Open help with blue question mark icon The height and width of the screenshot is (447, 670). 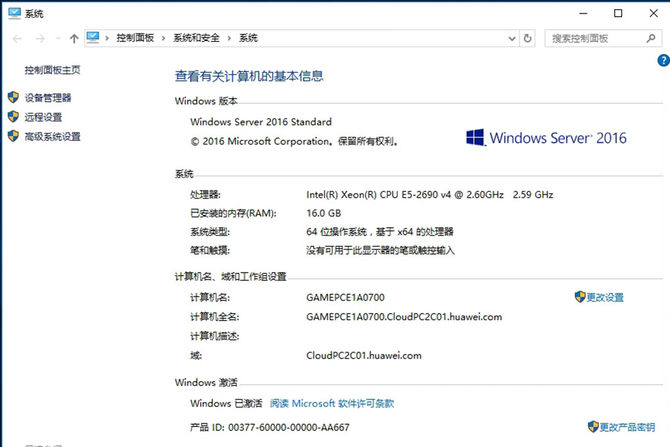[x=664, y=61]
